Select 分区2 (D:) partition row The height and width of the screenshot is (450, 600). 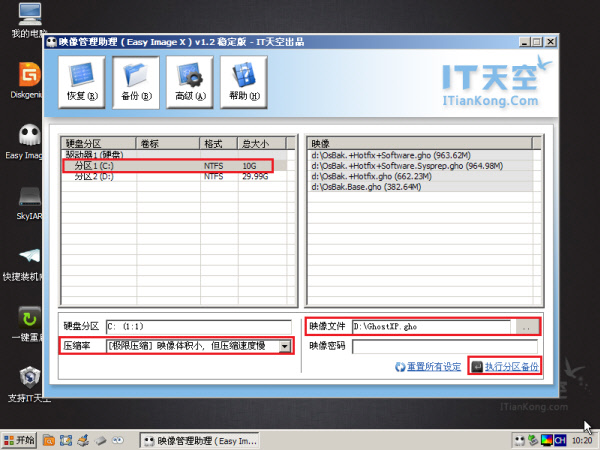[174, 176]
